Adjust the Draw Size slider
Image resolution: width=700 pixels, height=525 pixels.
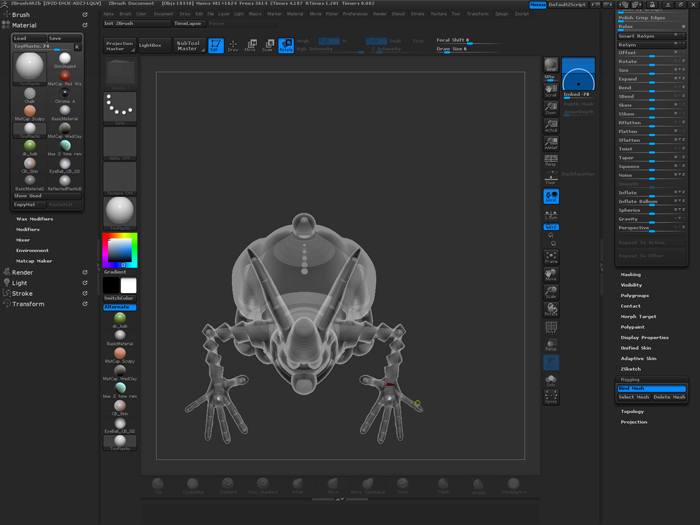coord(469,49)
